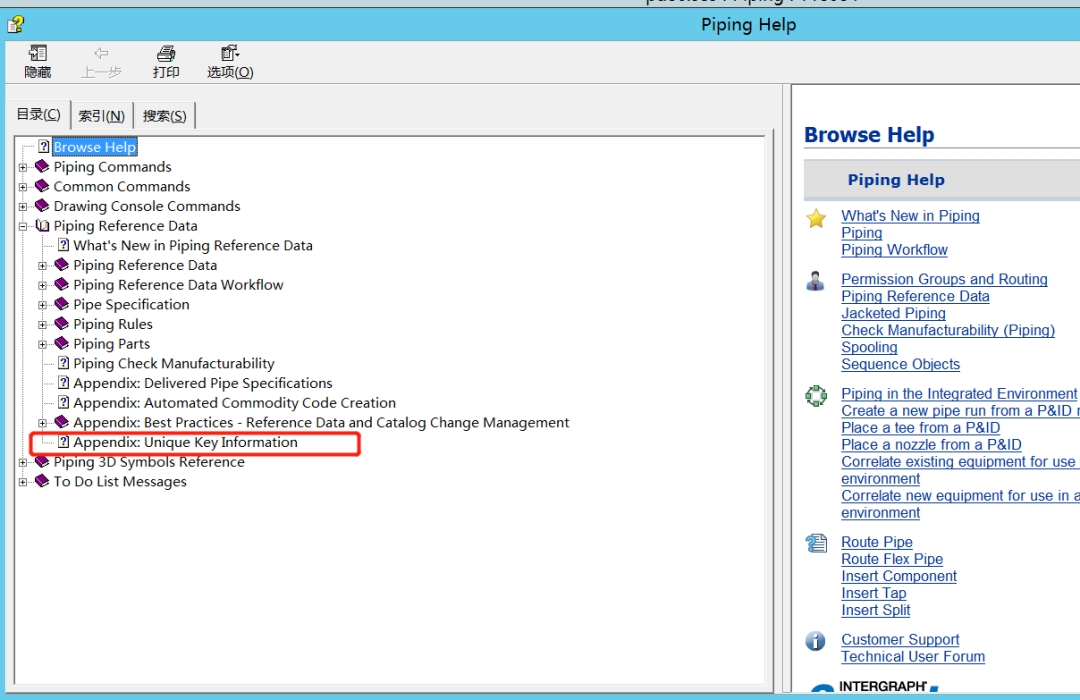Screen dimensions: 1080x700
Task: Click the Piping Commands book icon
Action: (42, 166)
